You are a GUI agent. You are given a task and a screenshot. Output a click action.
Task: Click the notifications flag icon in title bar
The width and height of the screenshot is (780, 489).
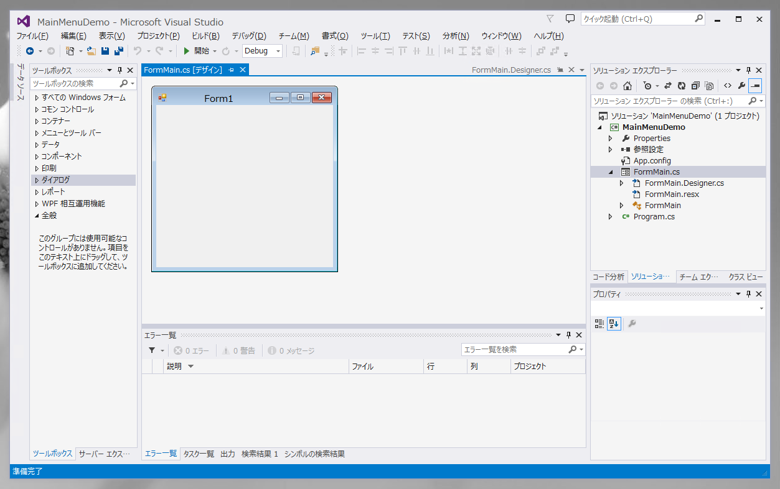[x=550, y=19]
